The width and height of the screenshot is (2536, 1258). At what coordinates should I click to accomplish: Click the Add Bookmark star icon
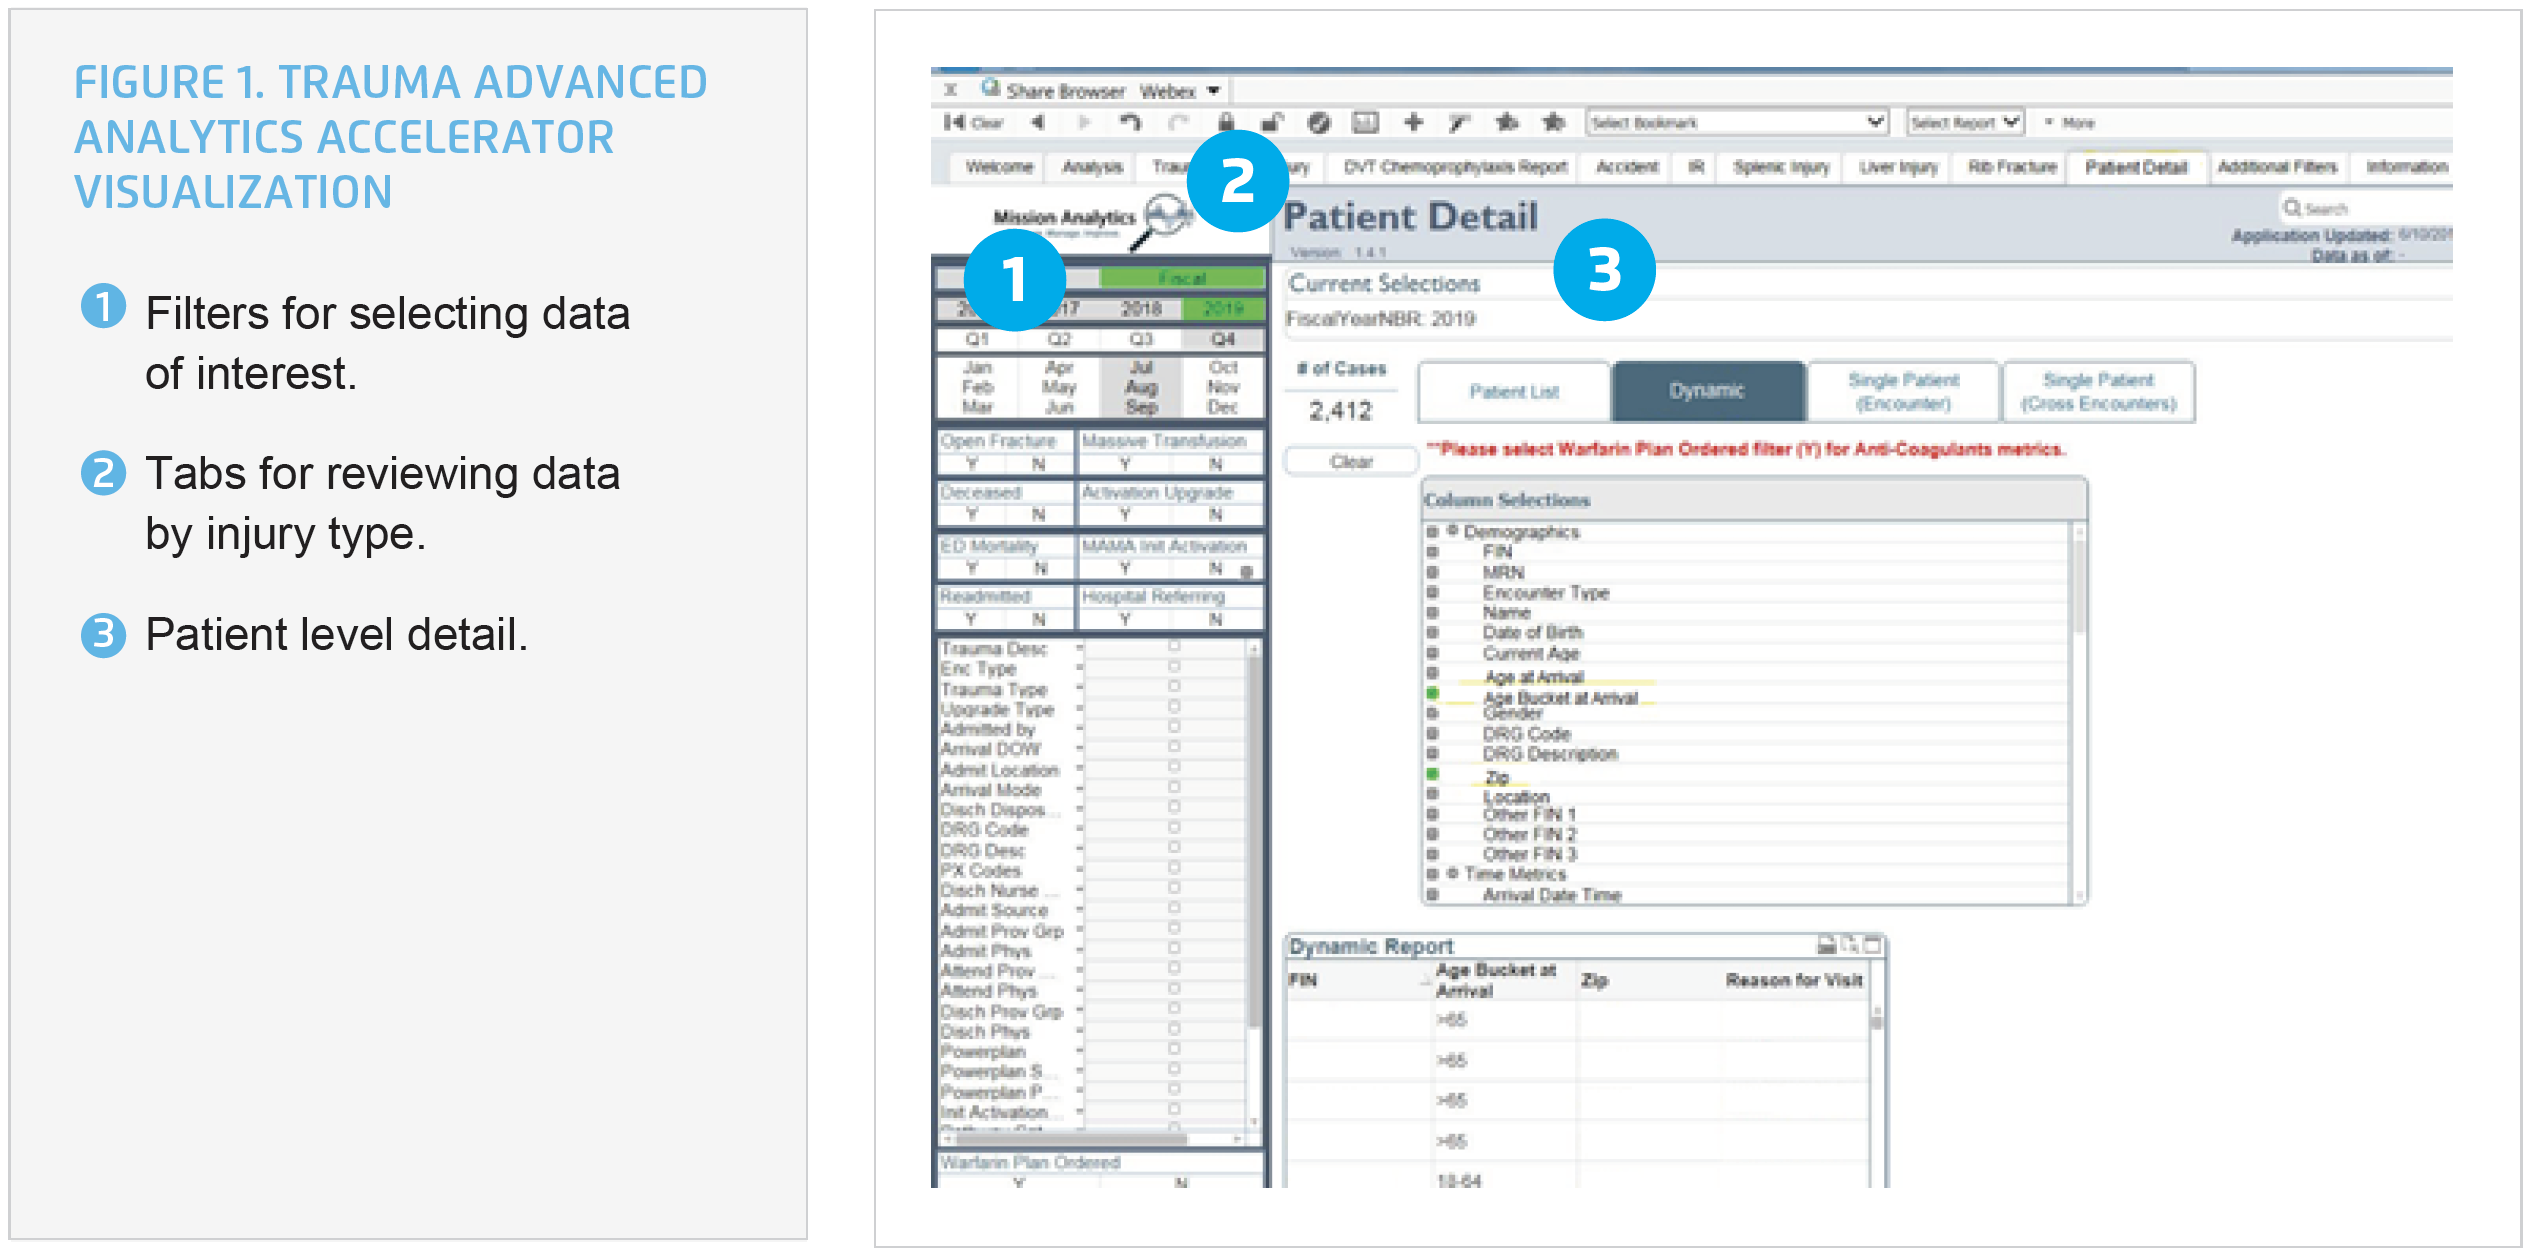[1507, 123]
